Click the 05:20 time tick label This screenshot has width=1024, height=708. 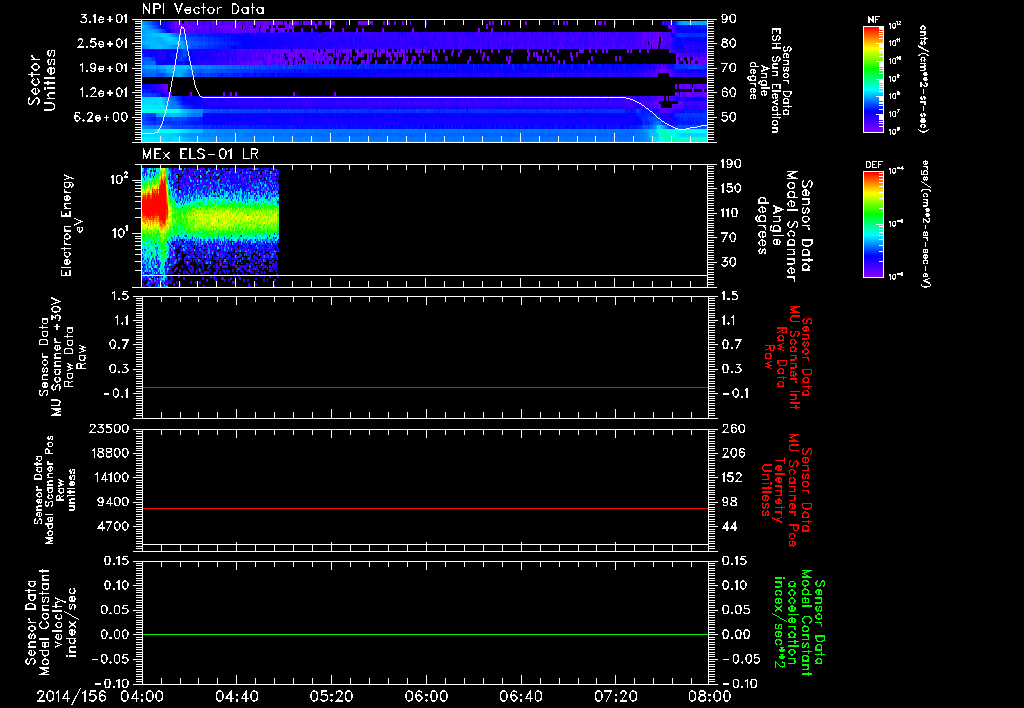point(331,696)
